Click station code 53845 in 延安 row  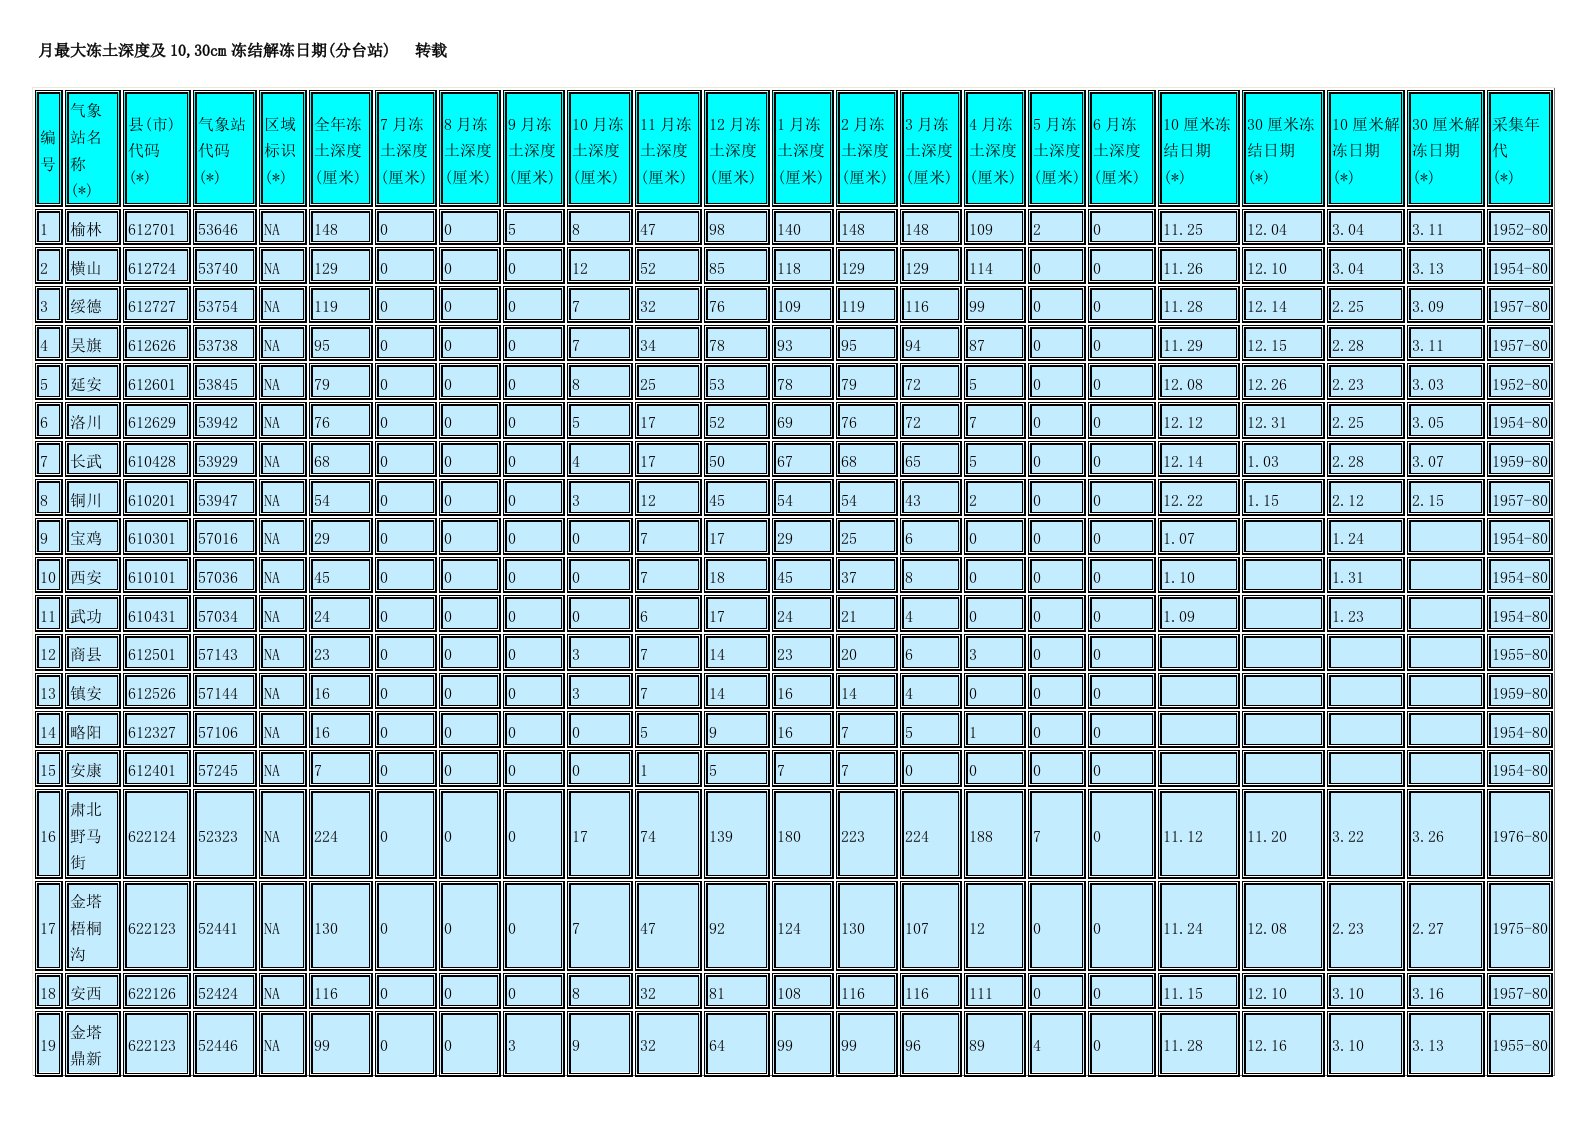pyautogui.click(x=218, y=384)
